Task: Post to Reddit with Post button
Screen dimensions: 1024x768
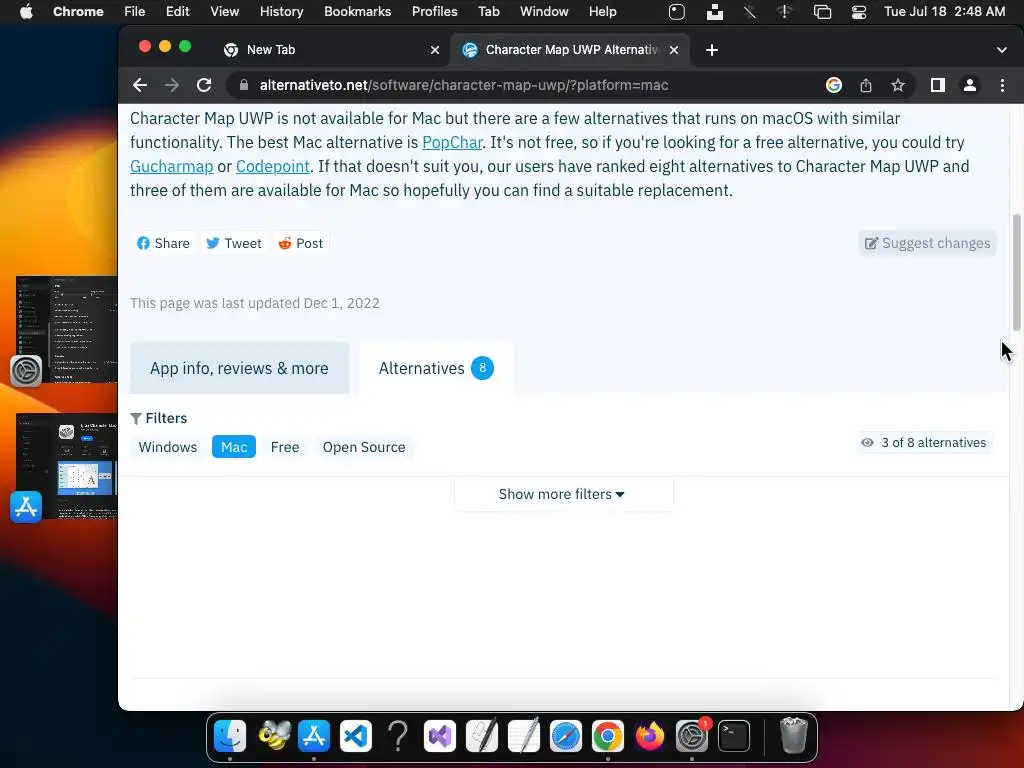Action: pos(300,243)
